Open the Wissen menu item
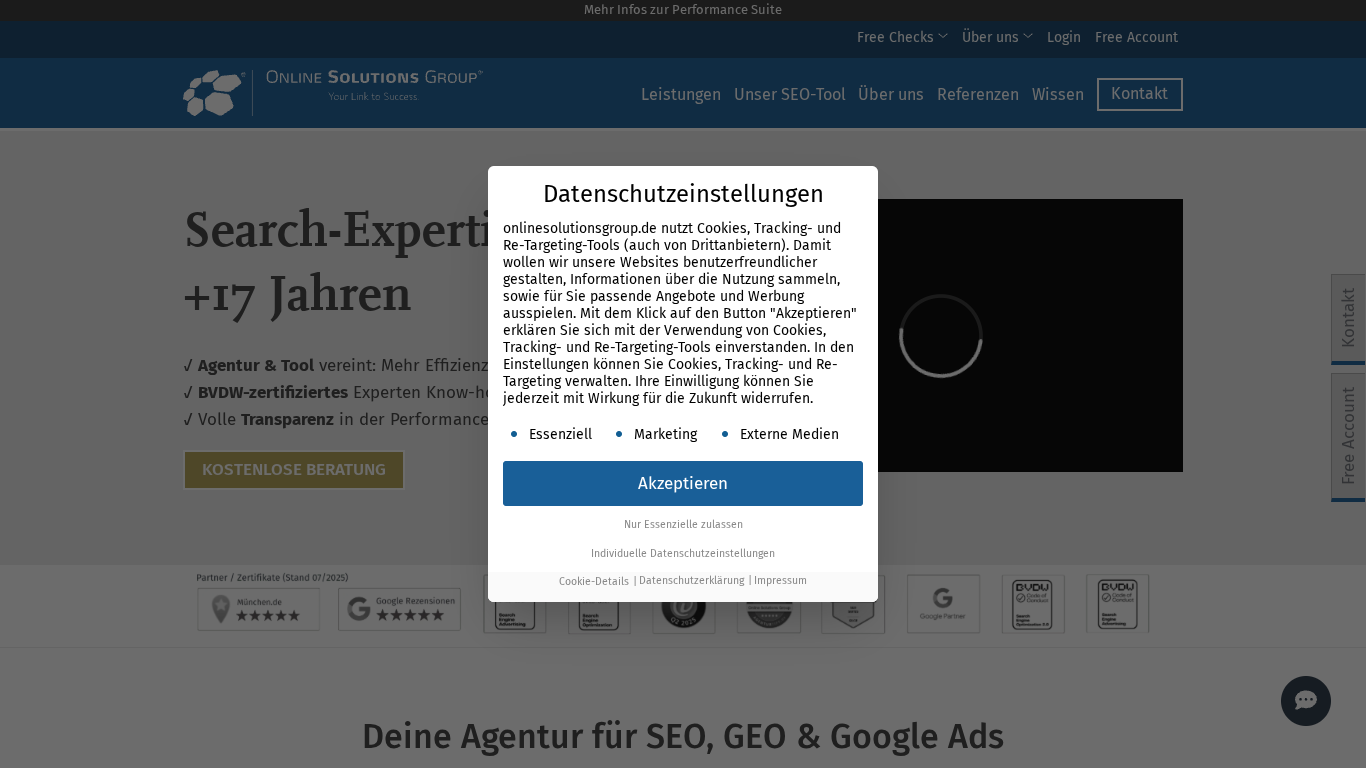The height and width of the screenshot is (768, 1366). 1058,94
